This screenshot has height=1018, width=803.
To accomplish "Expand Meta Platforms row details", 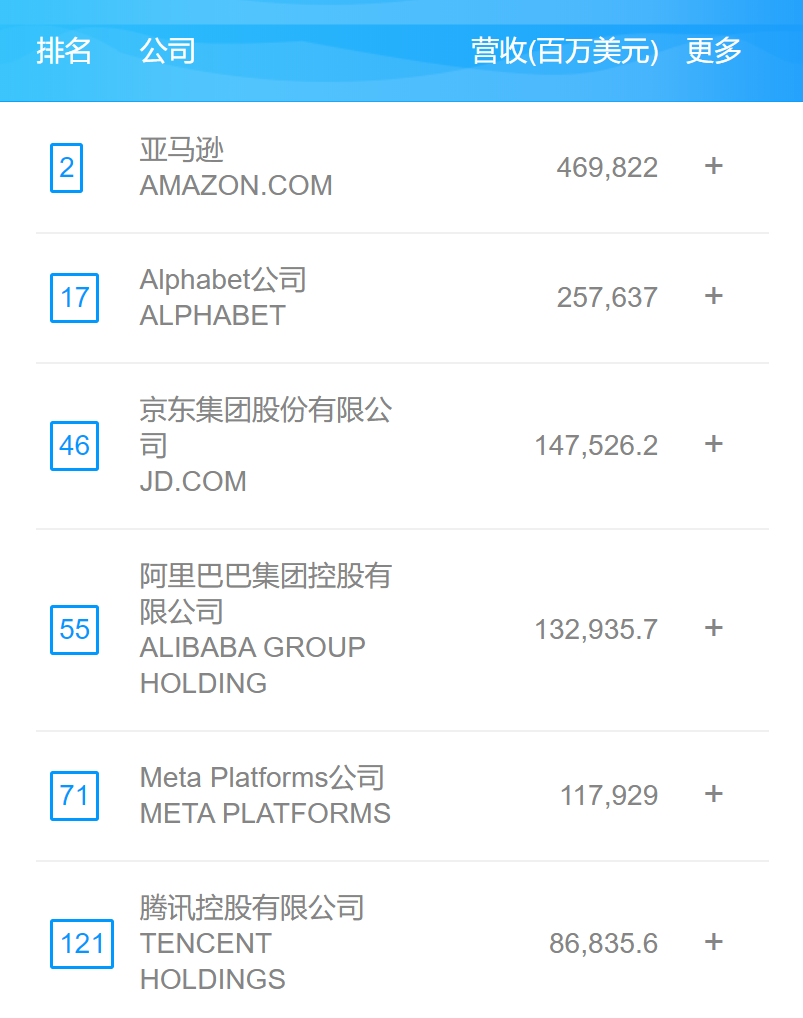I will (713, 794).
